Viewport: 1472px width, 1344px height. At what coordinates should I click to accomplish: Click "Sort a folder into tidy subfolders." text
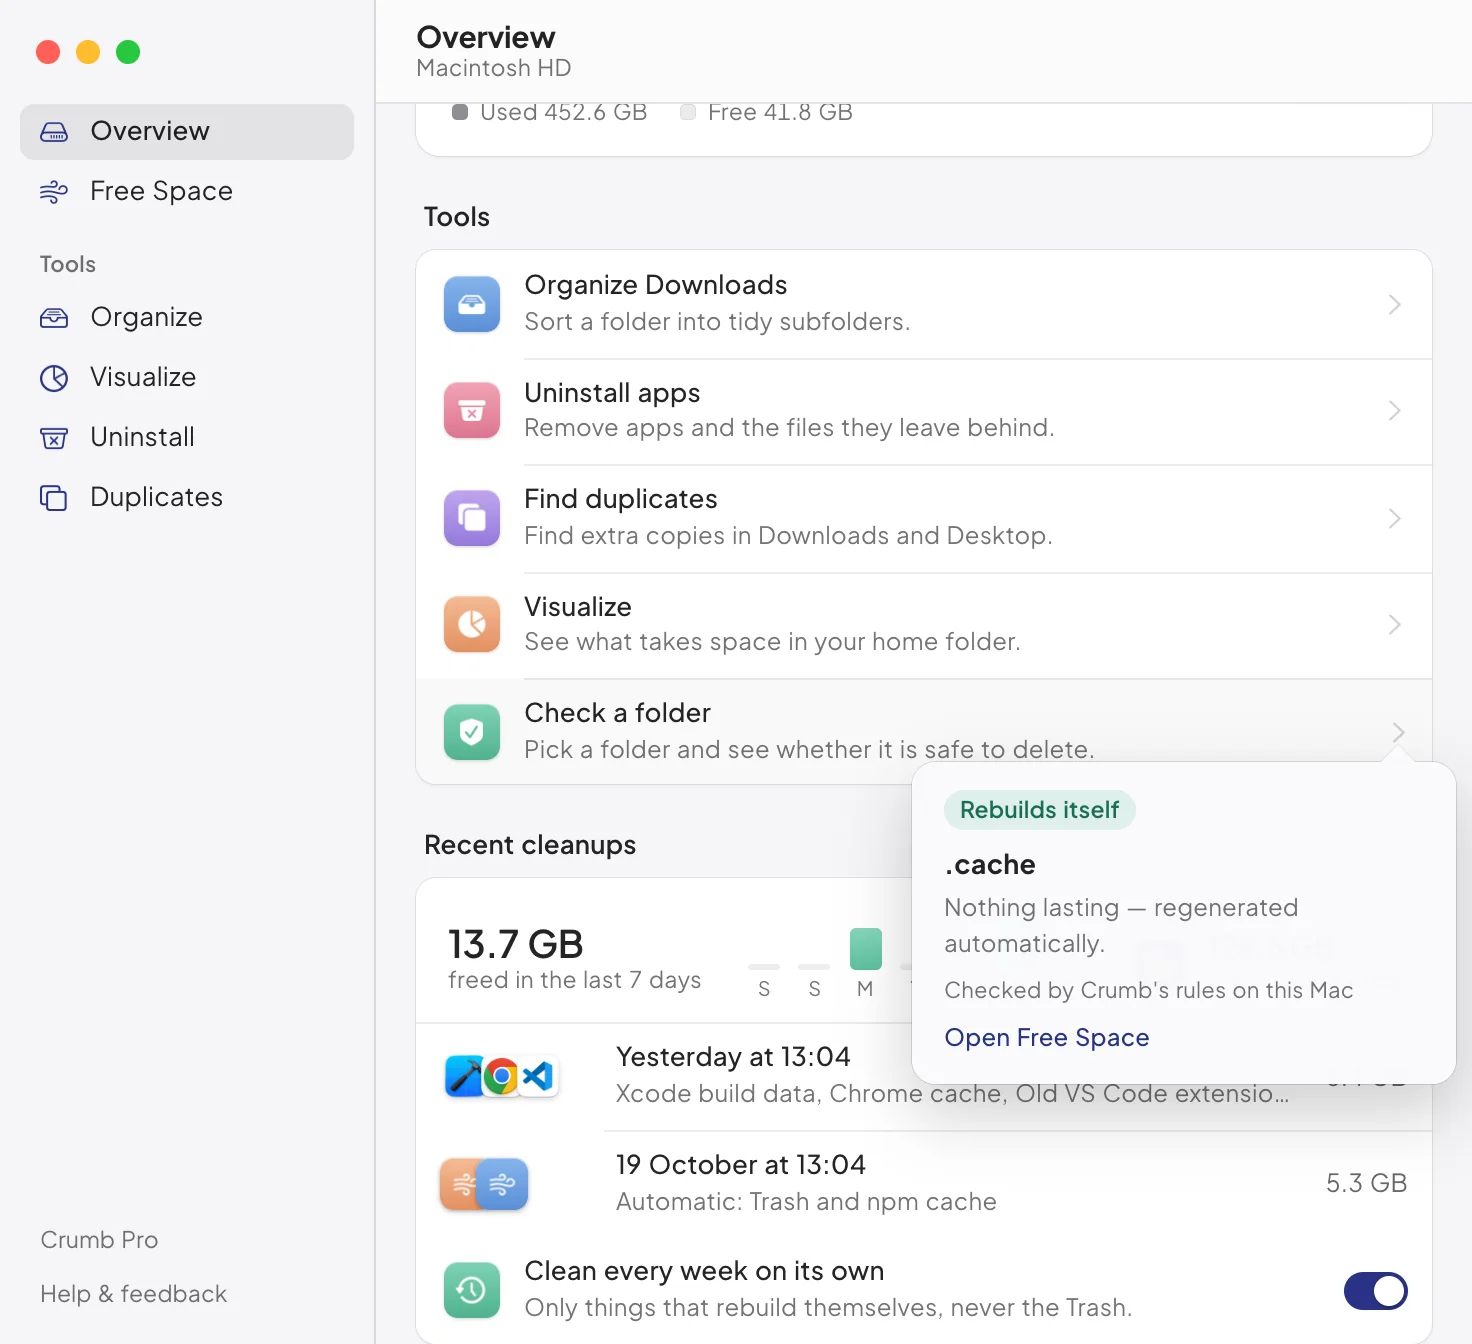(x=717, y=322)
